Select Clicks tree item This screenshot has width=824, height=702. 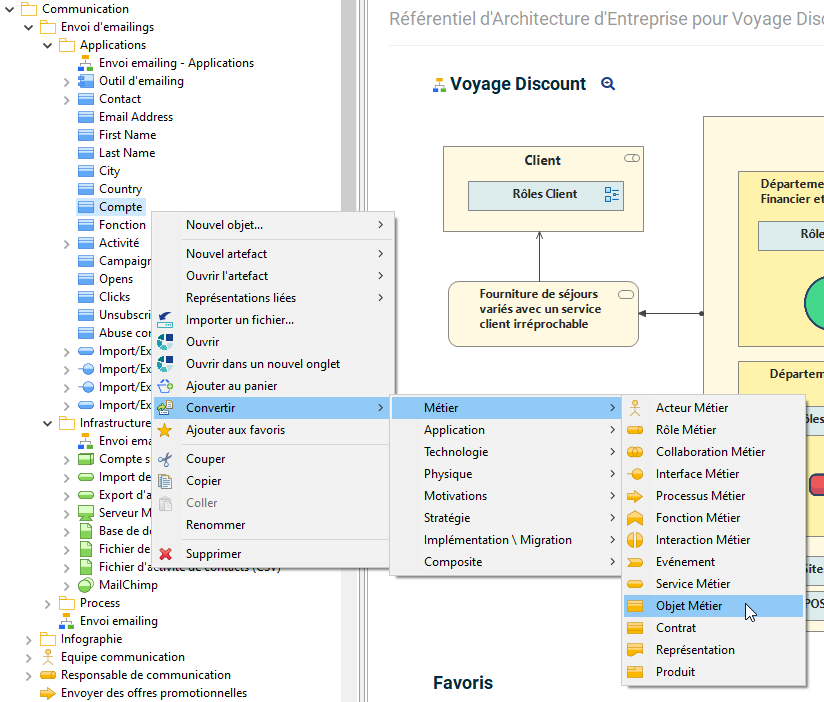pyautogui.click(x=115, y=297)
